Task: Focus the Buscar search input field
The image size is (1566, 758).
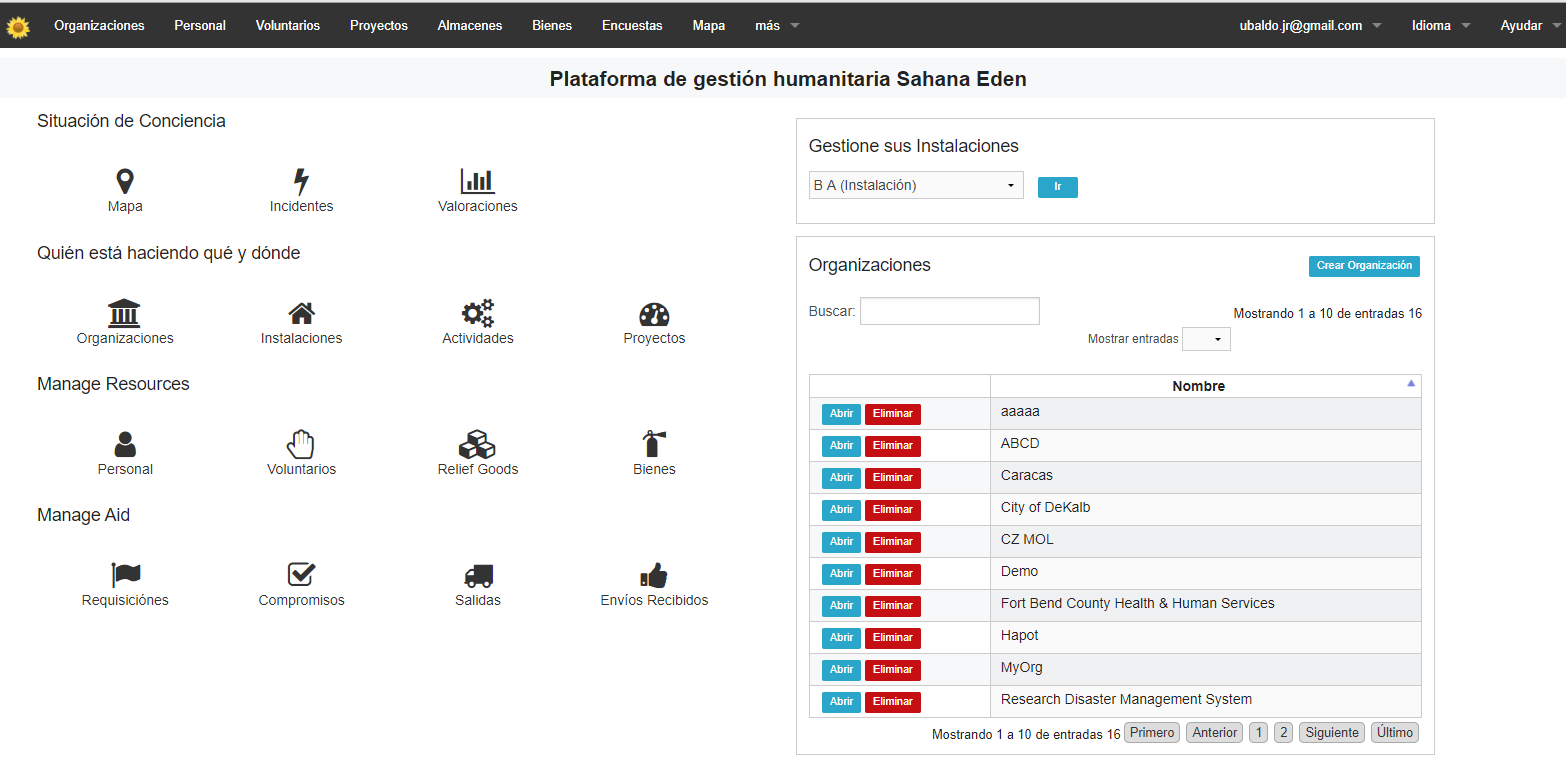Action: 950,311
